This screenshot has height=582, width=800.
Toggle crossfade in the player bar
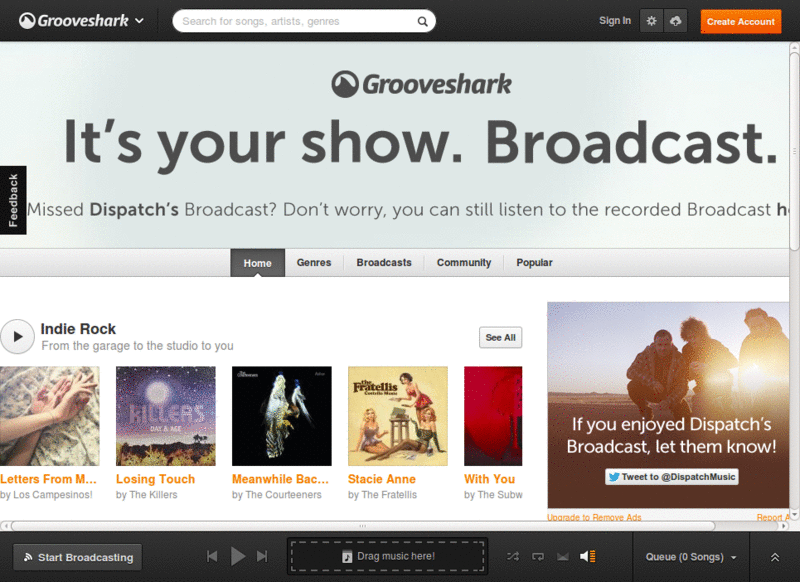563,556
